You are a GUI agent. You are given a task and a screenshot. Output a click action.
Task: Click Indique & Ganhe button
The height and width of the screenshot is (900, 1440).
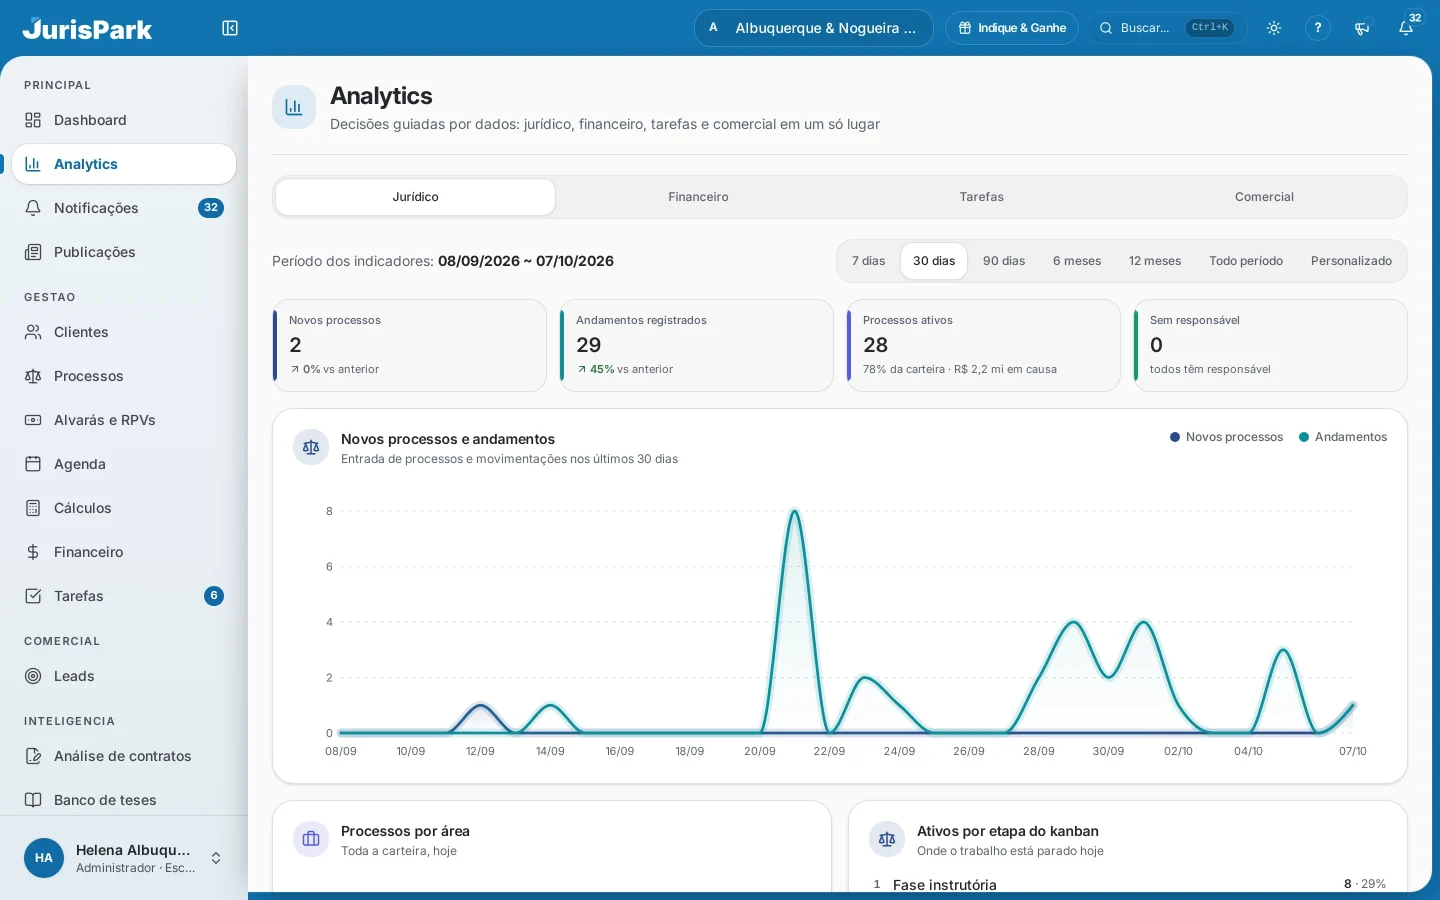1012,28
